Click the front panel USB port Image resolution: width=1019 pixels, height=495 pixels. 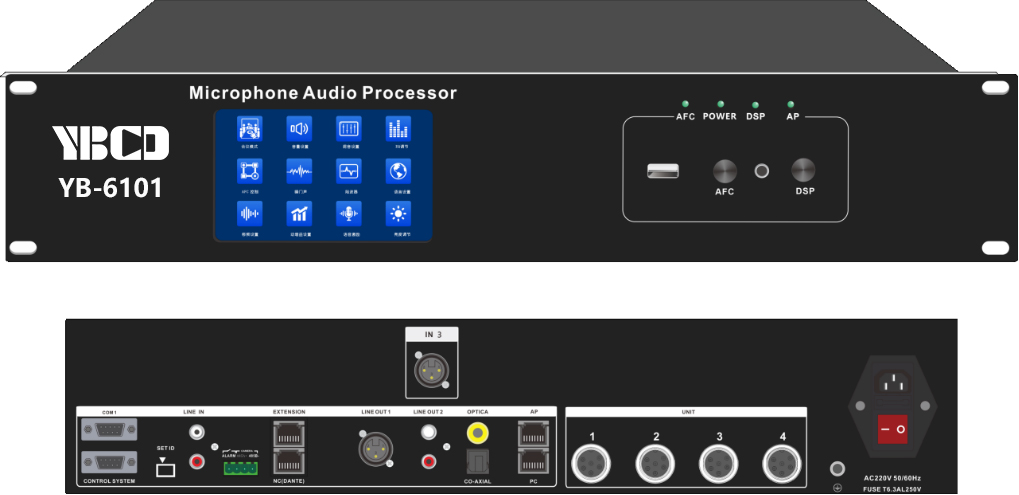(x=663, y=171)
